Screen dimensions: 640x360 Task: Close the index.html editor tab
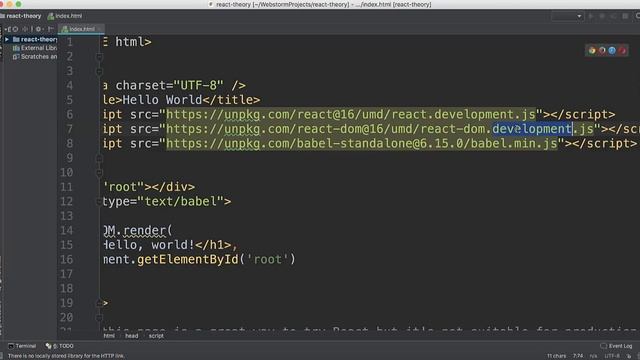(x=100, y=29)
